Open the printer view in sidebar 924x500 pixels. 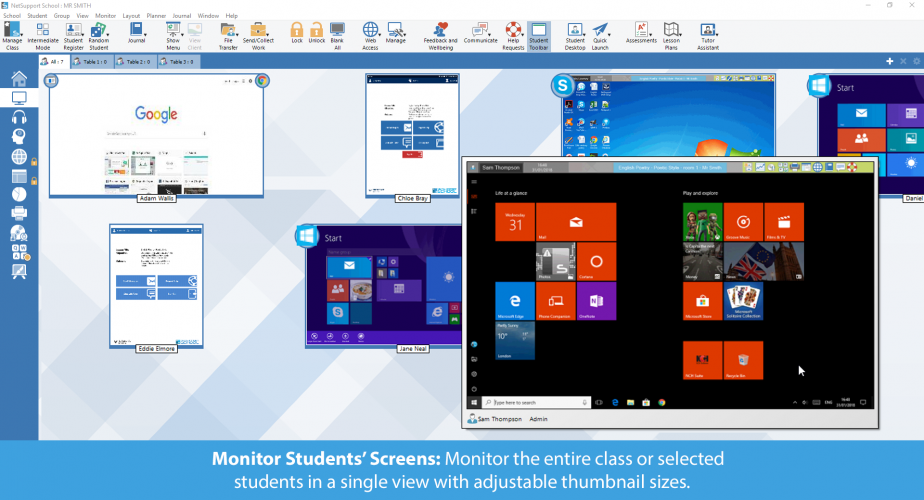[19, 213]
